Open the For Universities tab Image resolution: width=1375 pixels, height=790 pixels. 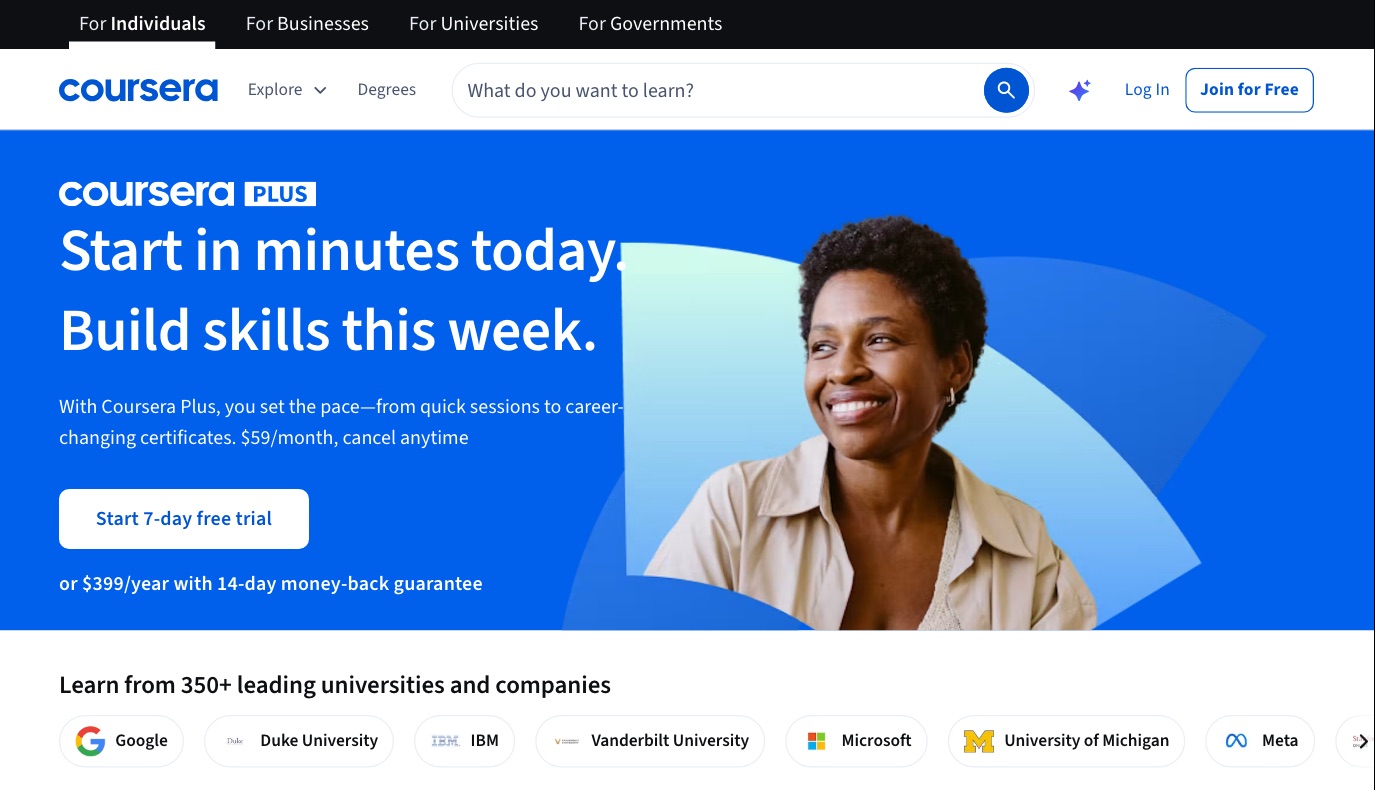[474, 24]
